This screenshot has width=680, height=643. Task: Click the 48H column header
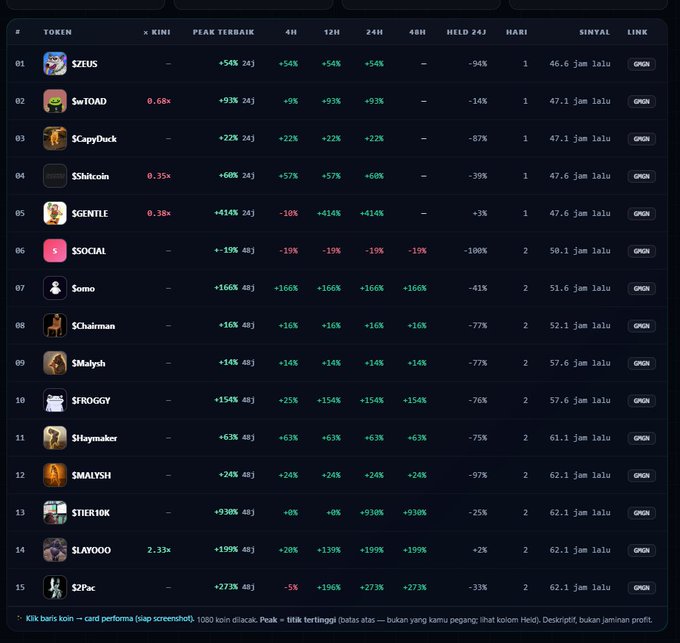point(417,32)
